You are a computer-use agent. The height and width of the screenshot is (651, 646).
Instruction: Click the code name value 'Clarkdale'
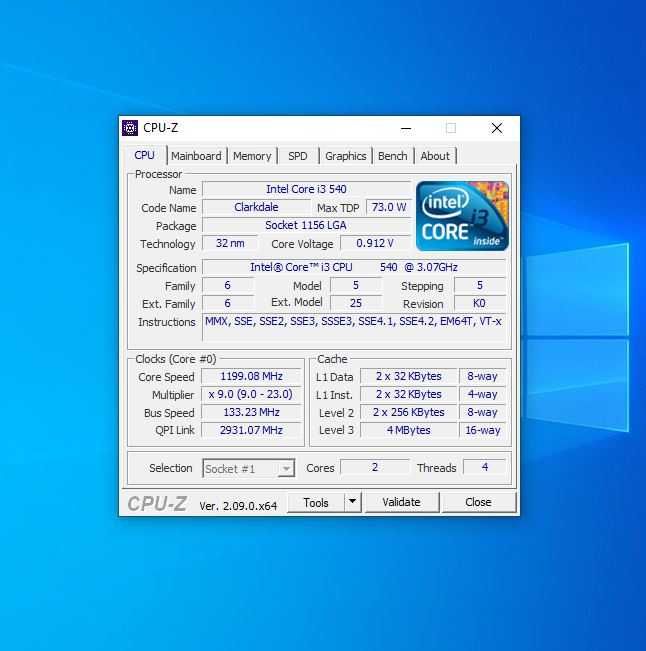tap(256, 207)
